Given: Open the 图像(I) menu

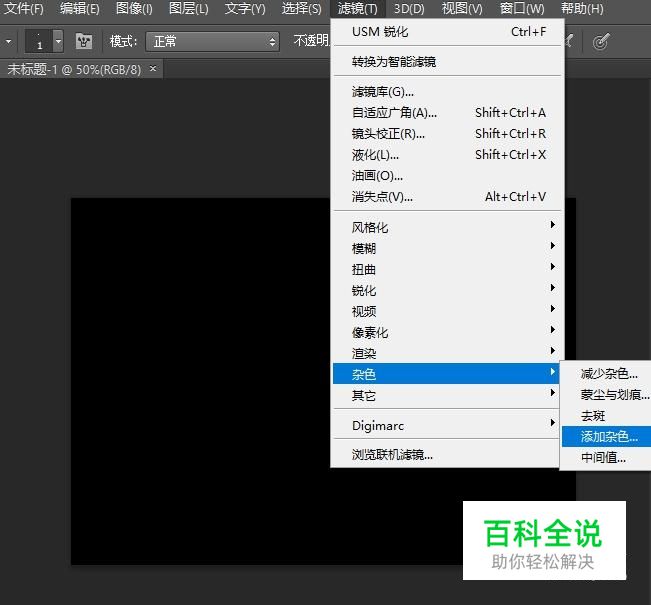Looking at the screenshot, I should point(134,8).
